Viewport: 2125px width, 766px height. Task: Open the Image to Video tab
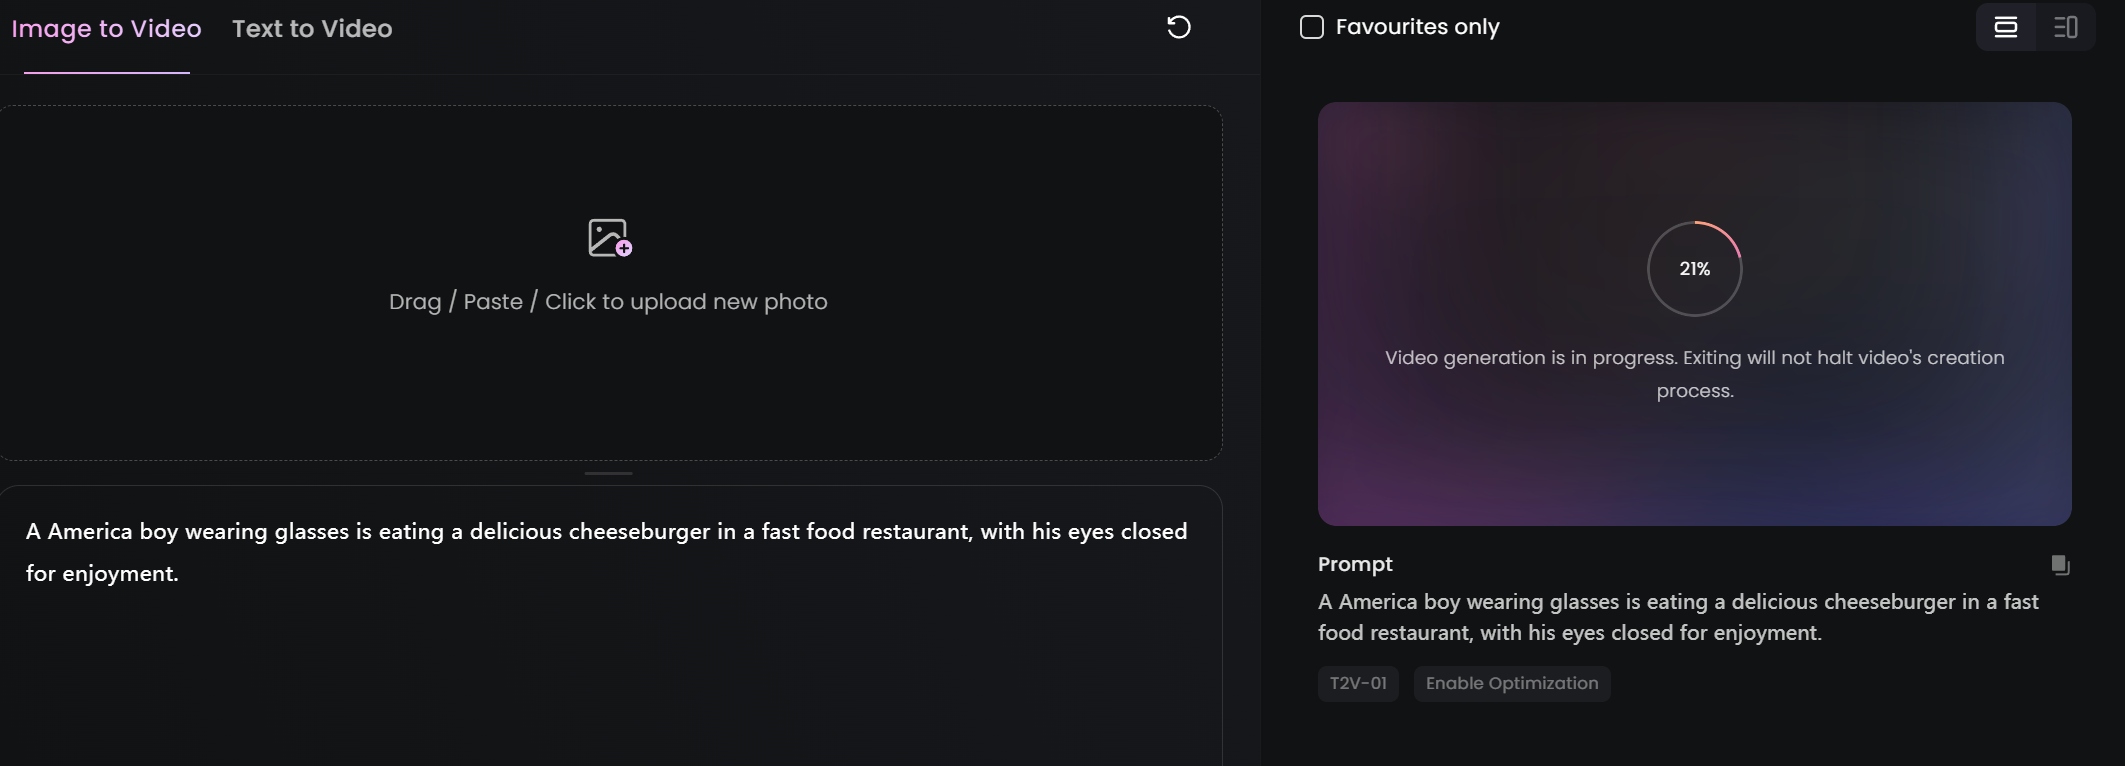pos(106,29)
